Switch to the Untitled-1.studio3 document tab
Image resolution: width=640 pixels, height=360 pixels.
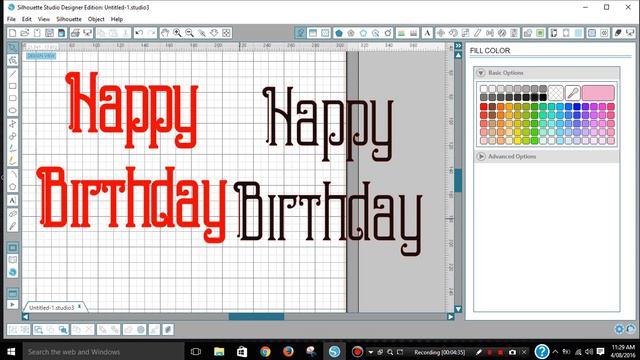click(x=52, y=307)
